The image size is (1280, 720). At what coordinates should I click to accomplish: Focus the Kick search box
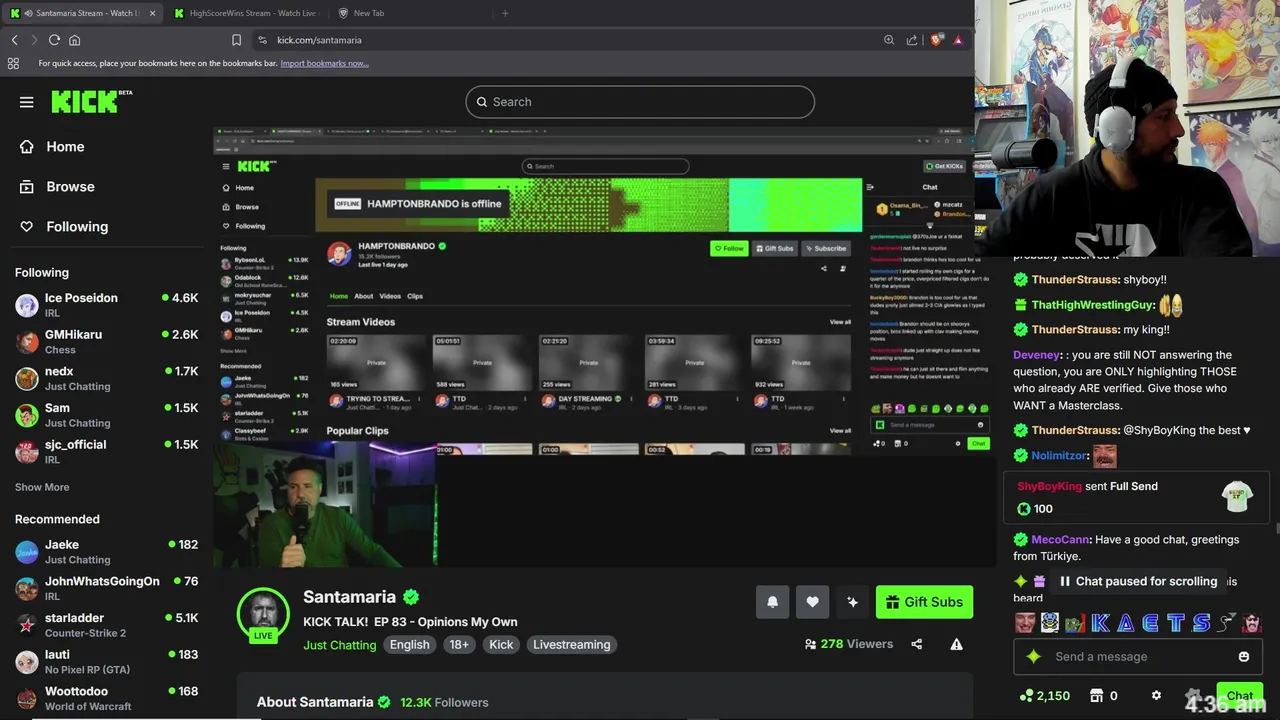pyautogui.click(x=640, y=102)
